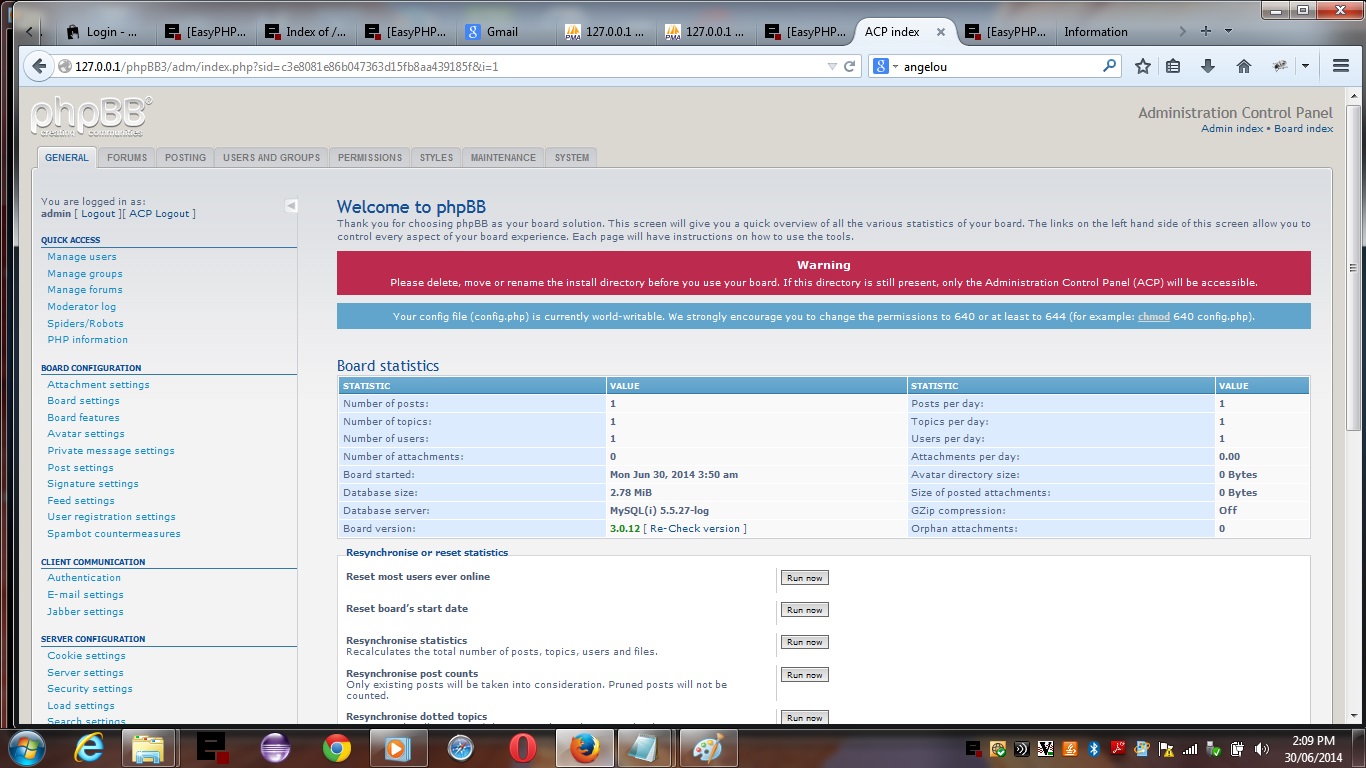Open Attachment settings in sidebar
Image resolution: width=1366 pixels, height=768 pixels.
coord(98,385)
